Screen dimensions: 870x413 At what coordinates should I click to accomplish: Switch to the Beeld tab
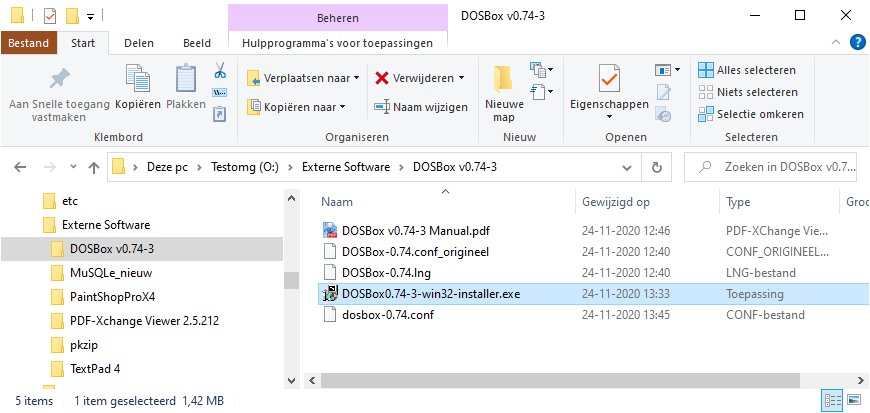pyautogui.click(x=196, y=43)
